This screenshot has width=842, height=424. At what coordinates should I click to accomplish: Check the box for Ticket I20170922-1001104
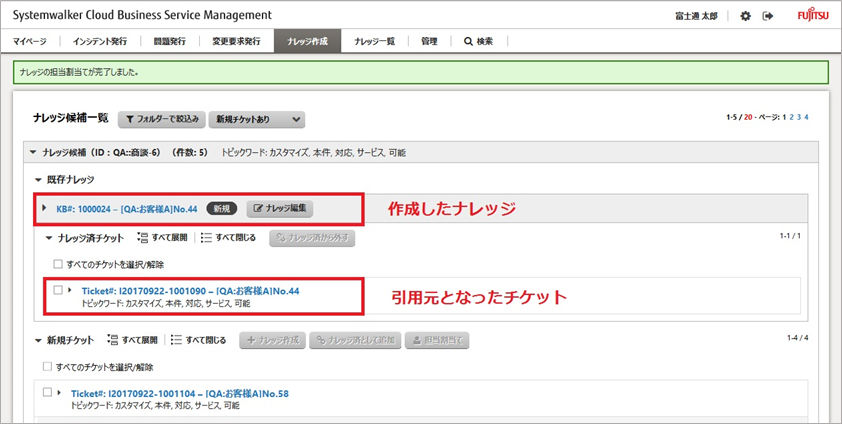(47, 393)
